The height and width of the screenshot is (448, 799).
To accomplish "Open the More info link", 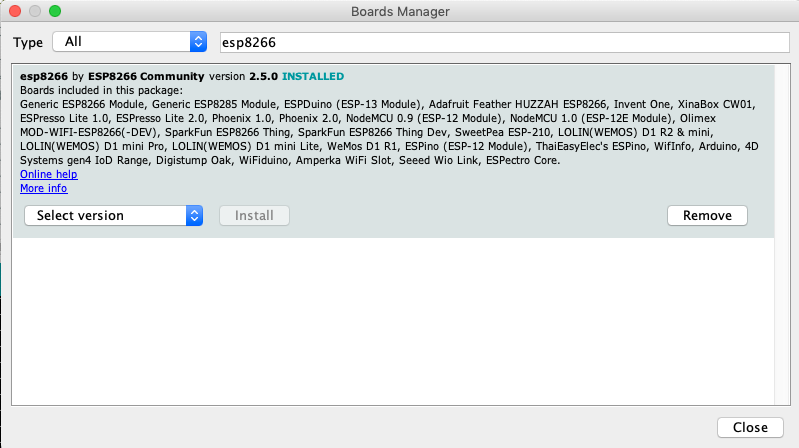I will pyautogui.click(x=43, y=188).
